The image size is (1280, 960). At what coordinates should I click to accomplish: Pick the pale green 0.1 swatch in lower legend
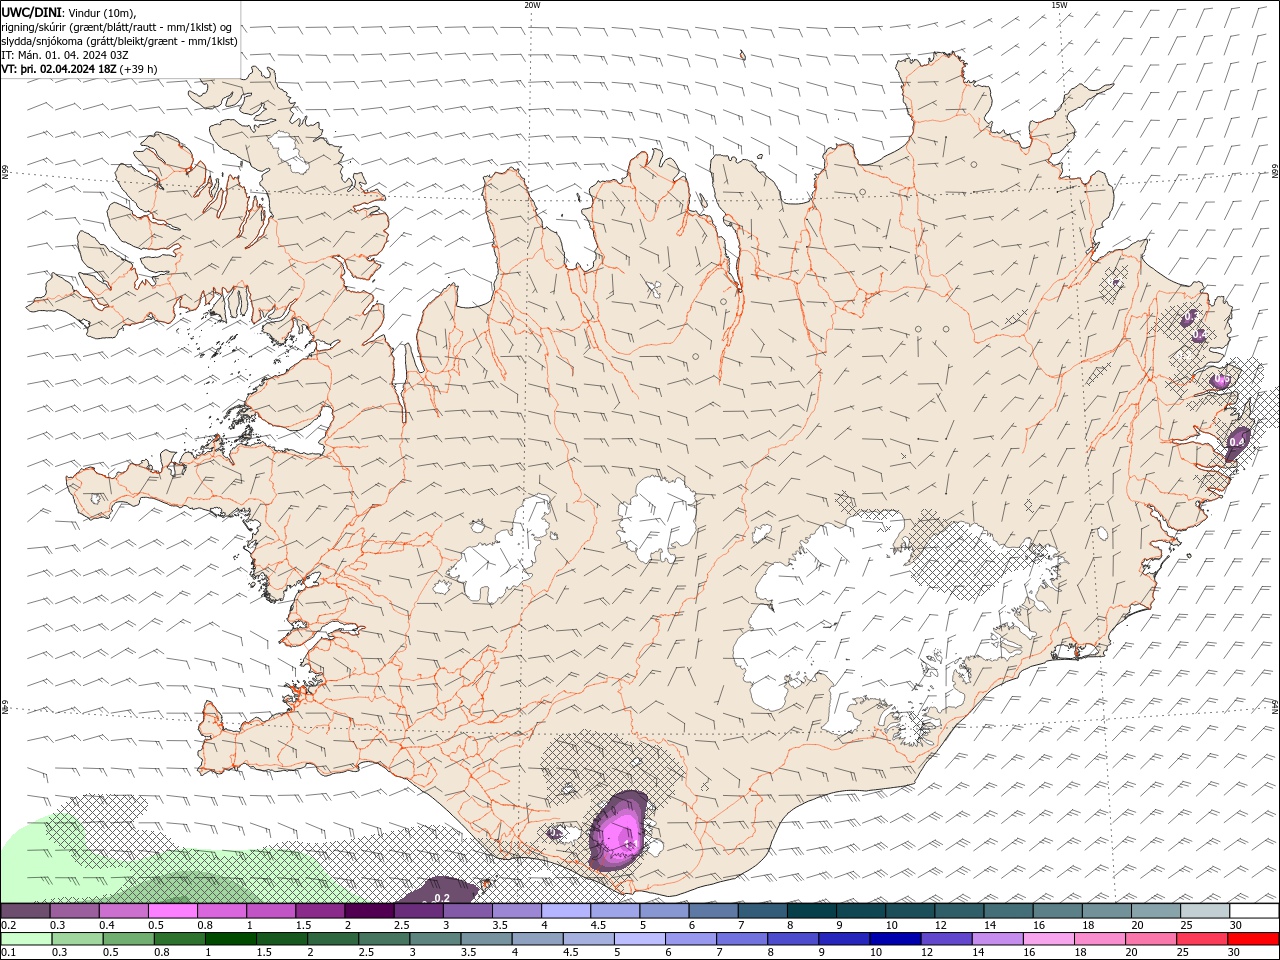(27, 939)
